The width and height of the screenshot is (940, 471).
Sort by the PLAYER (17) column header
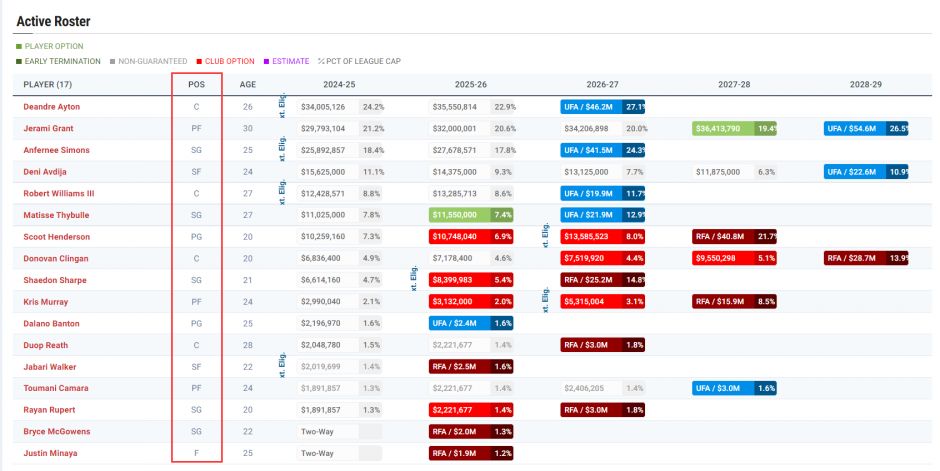(47, 84)
